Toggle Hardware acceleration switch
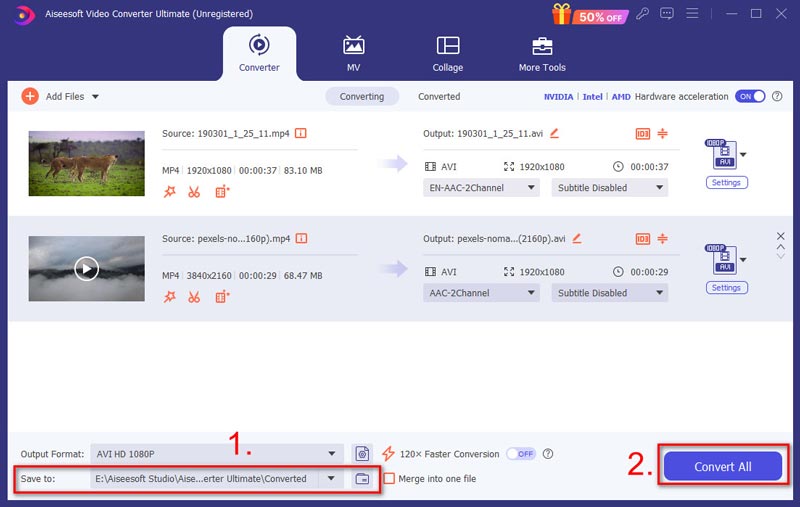 click(749, 96)
